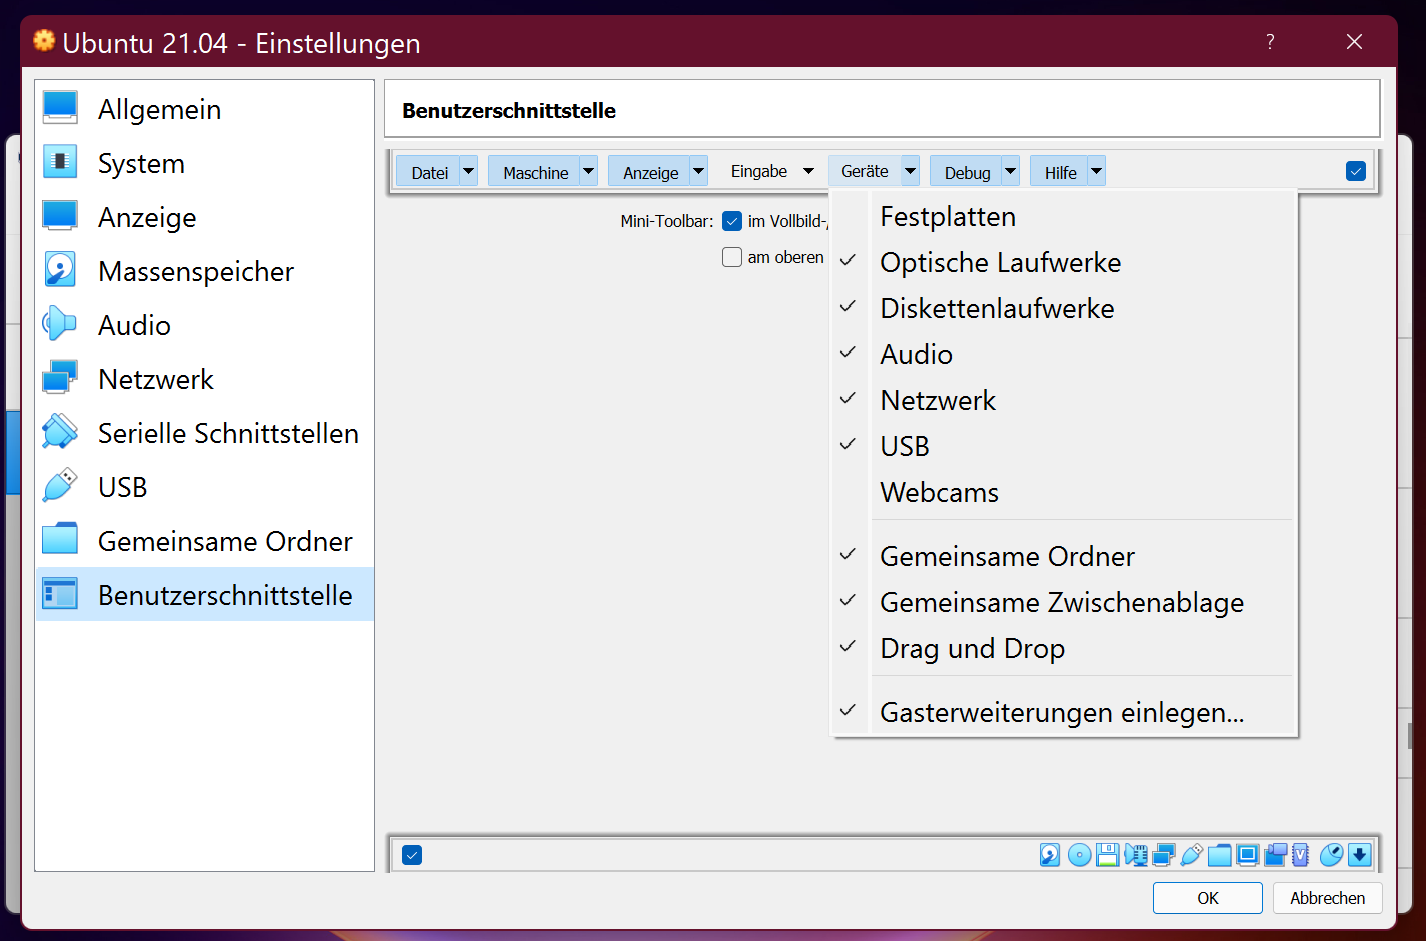Enable Webcams in the Geräte menu
Screen dimensions: 1426x941
[x=1064, y=492]
